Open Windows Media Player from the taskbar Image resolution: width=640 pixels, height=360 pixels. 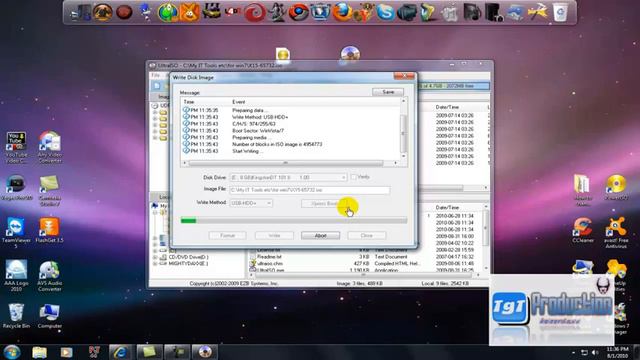pos(67,352)
